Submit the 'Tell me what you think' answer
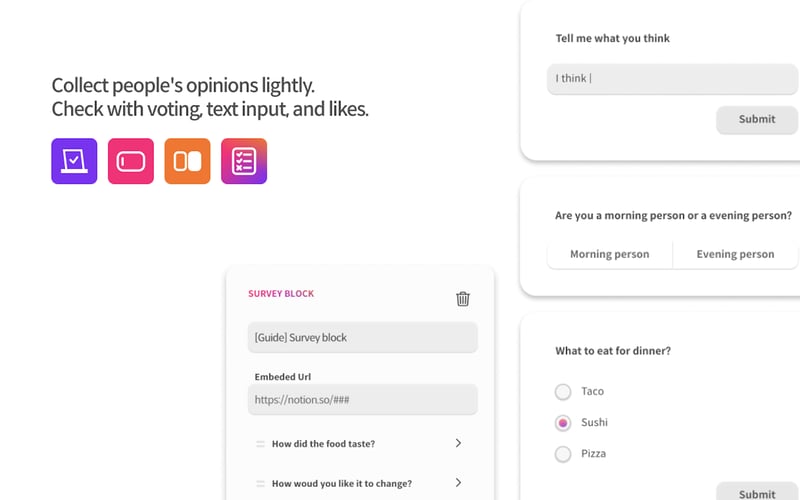This screenshot has height=500, width=800. click(x=756, y=119)
